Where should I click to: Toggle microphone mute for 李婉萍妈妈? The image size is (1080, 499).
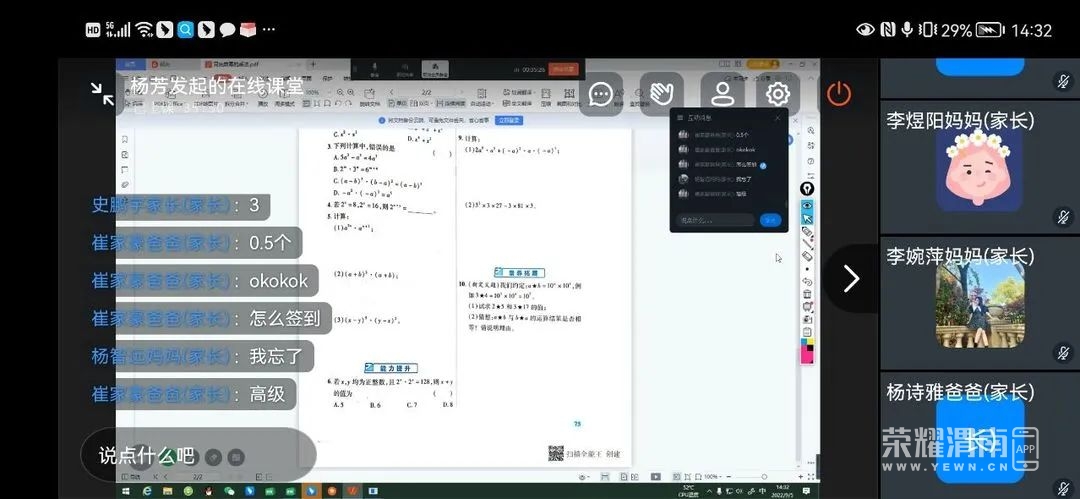pyautogui.click(x=1063, y=352)
